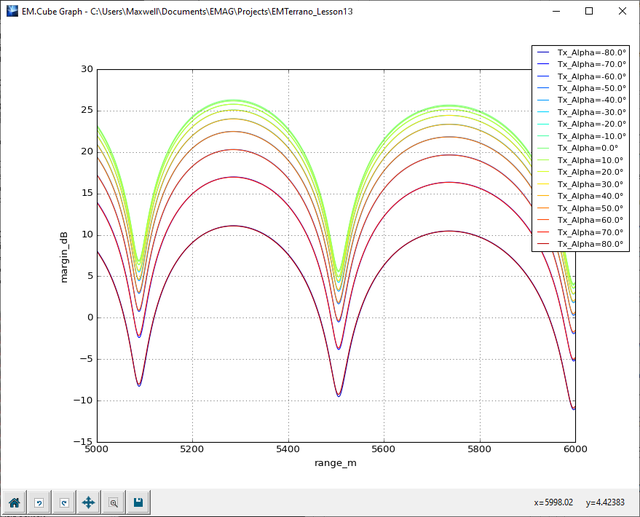Click the Tx_Alpha=0.0° legend label
The width and height of the screenshot is (640, 517).
[590, 148]
